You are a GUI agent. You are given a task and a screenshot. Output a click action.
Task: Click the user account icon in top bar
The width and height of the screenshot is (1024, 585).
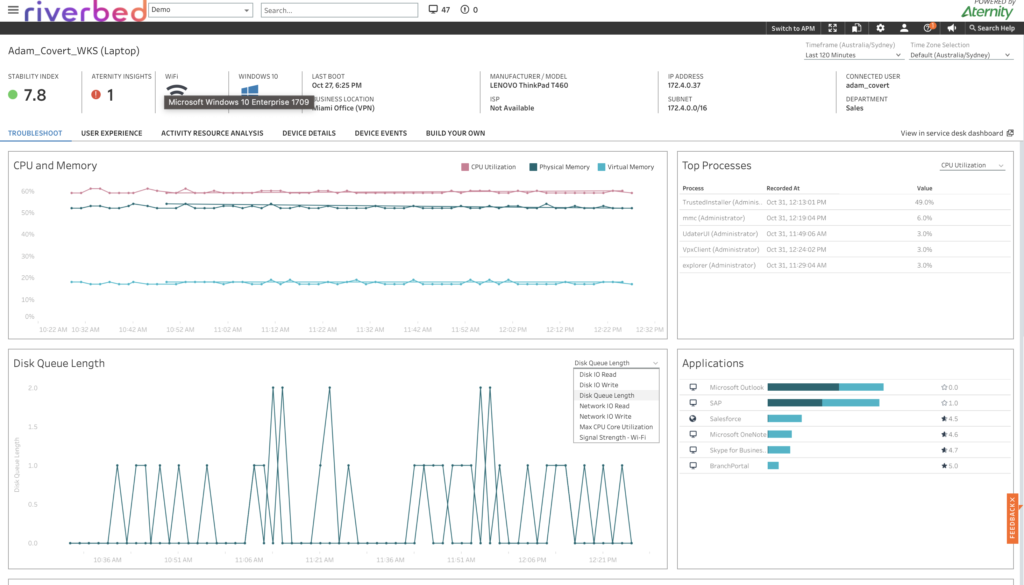(x=905, y=28)
